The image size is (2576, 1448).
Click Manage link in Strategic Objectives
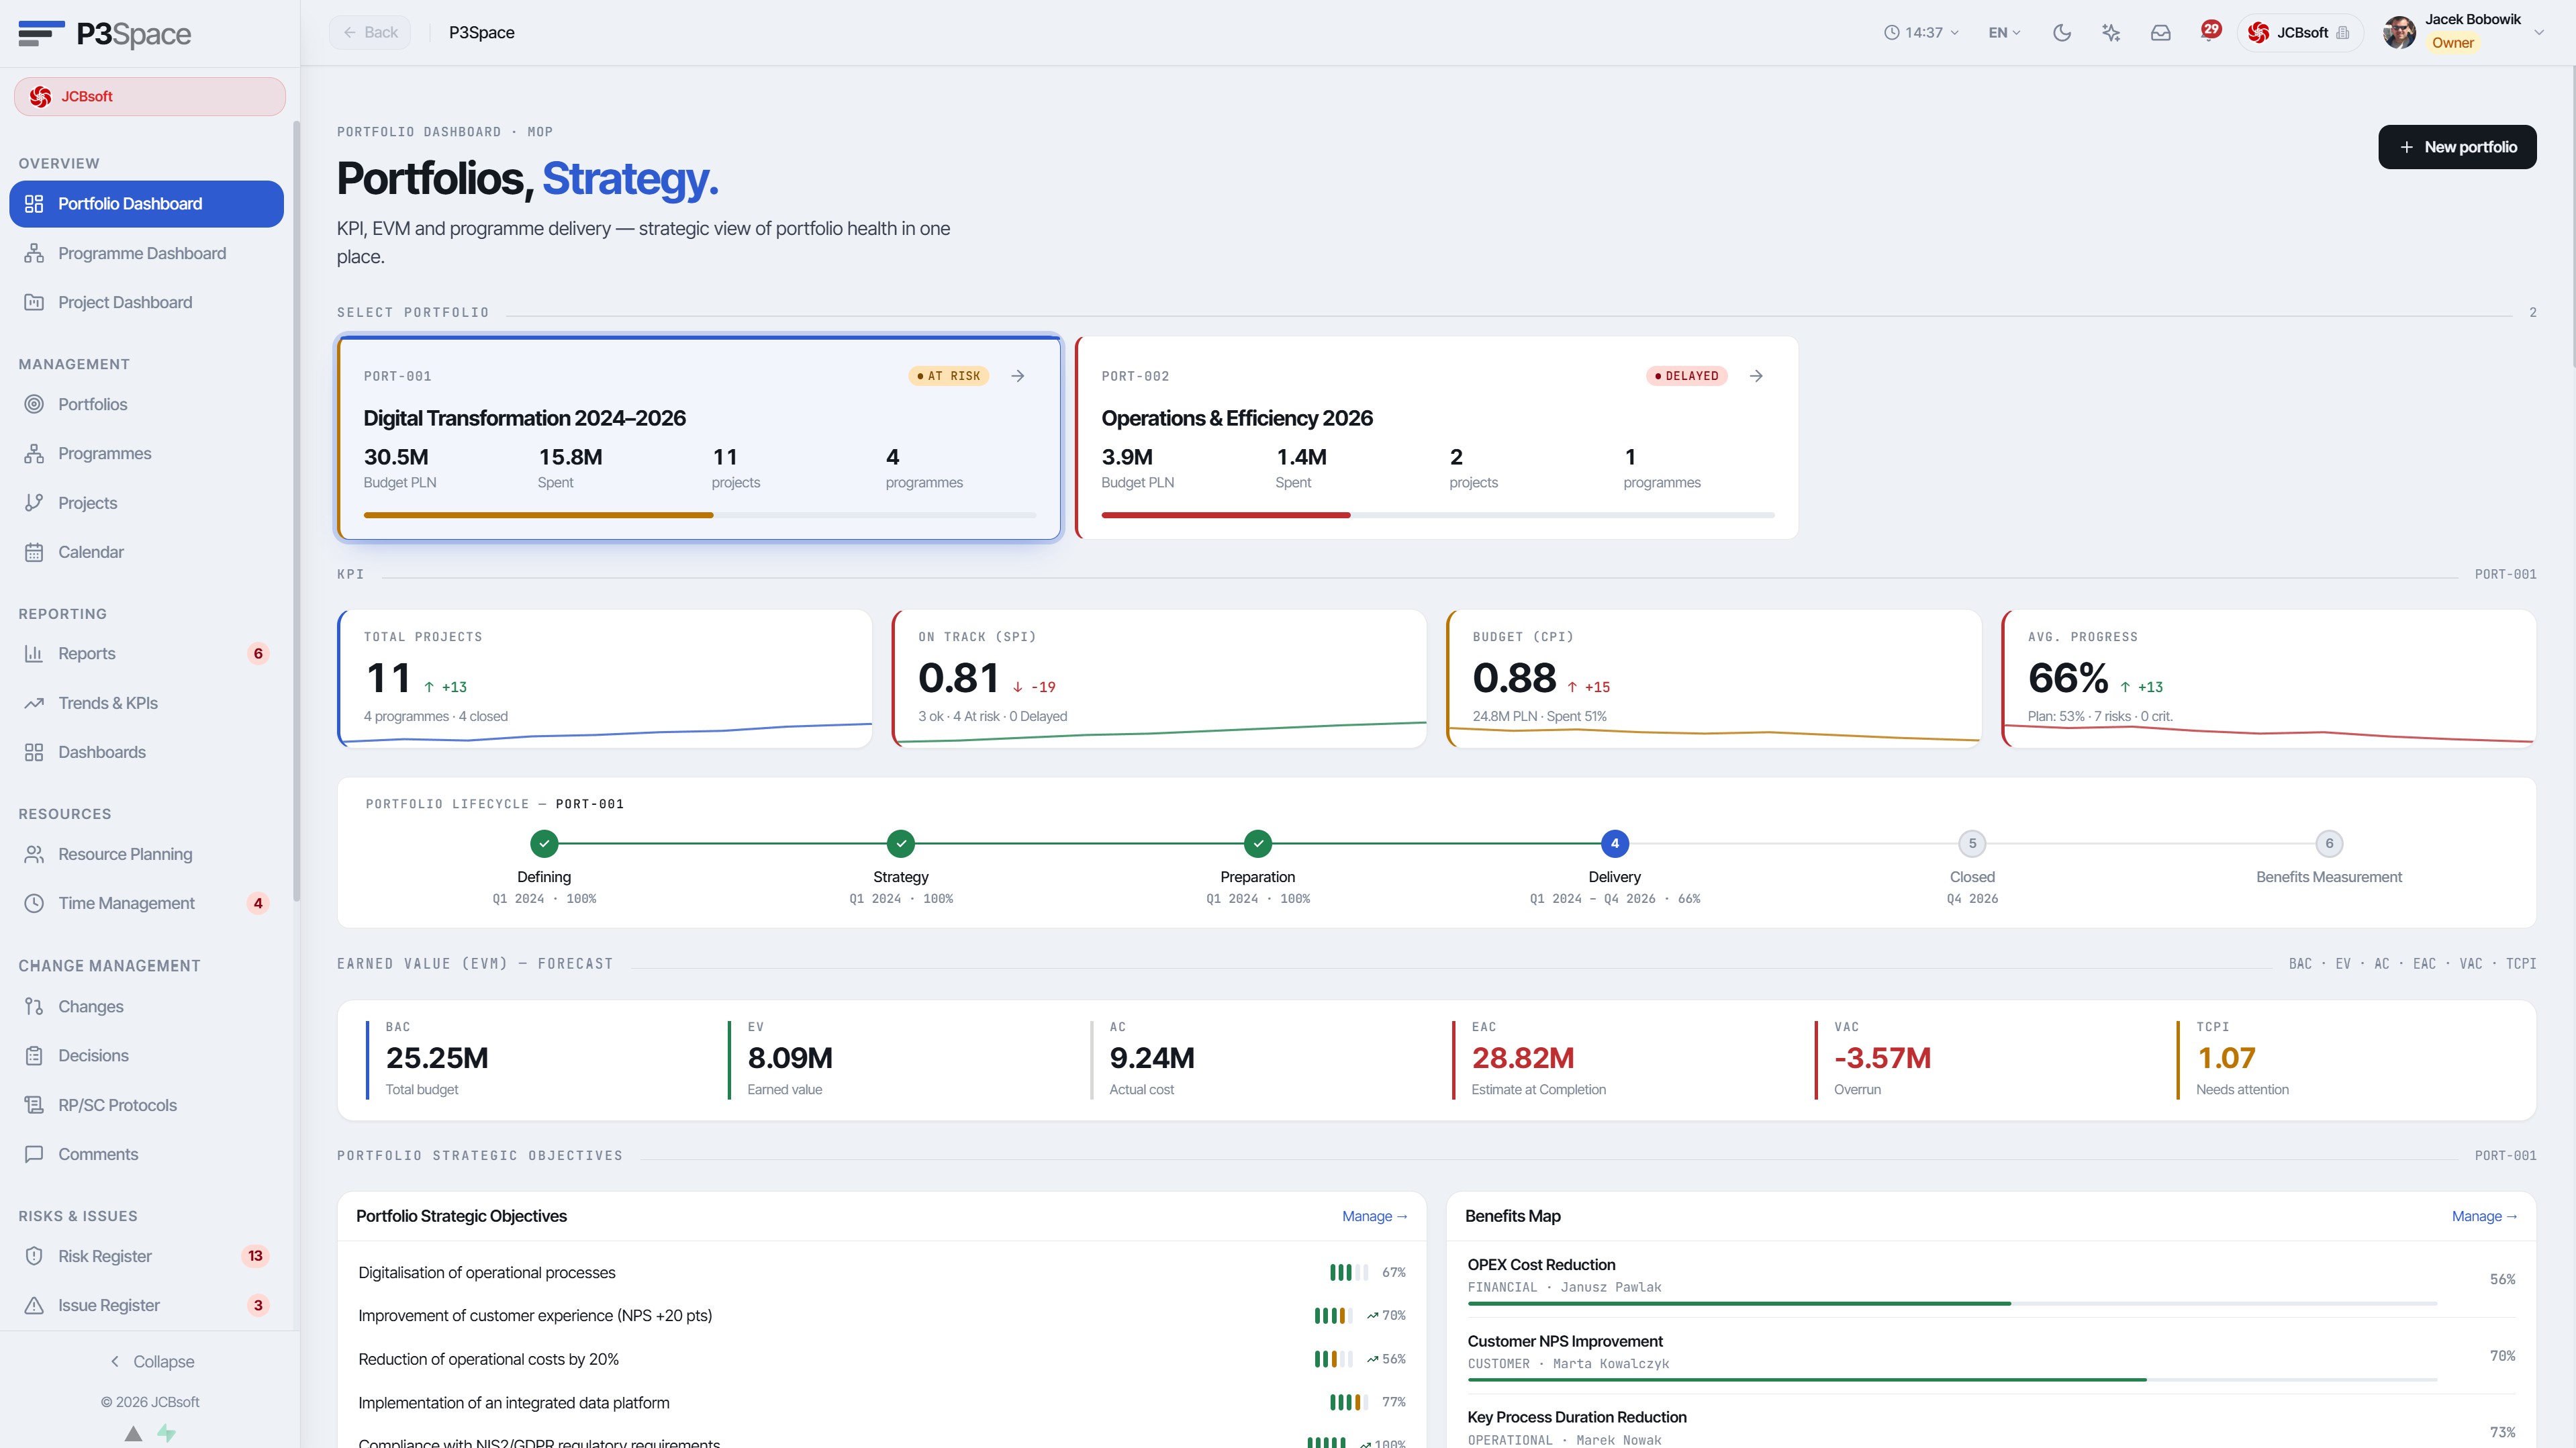click(x=1374, y=1216)
